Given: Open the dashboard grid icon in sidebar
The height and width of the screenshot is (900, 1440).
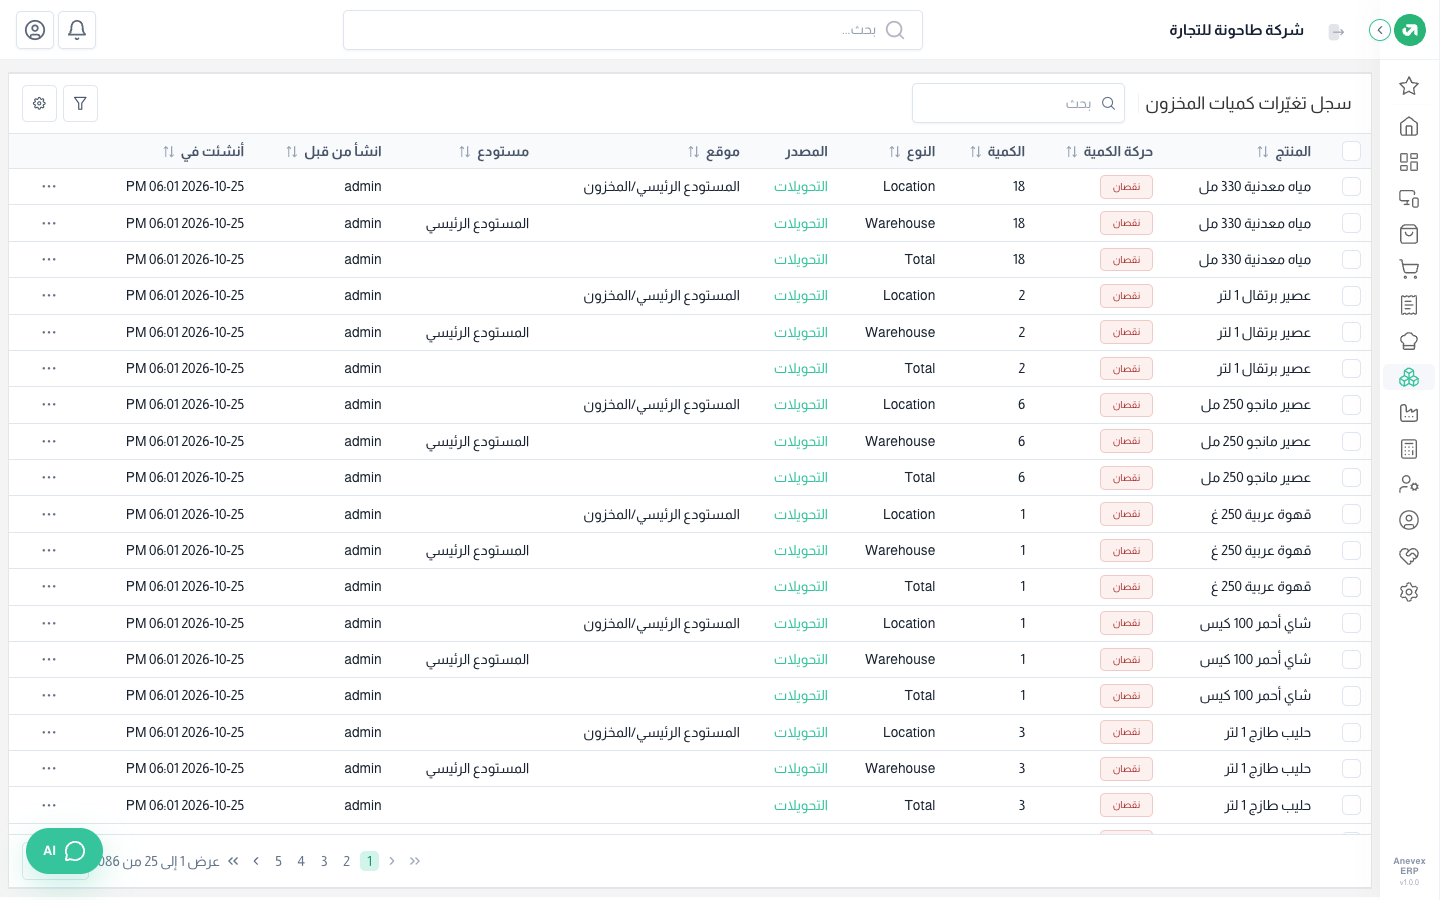Looking at the screenshot, I should click(1409, 162).
